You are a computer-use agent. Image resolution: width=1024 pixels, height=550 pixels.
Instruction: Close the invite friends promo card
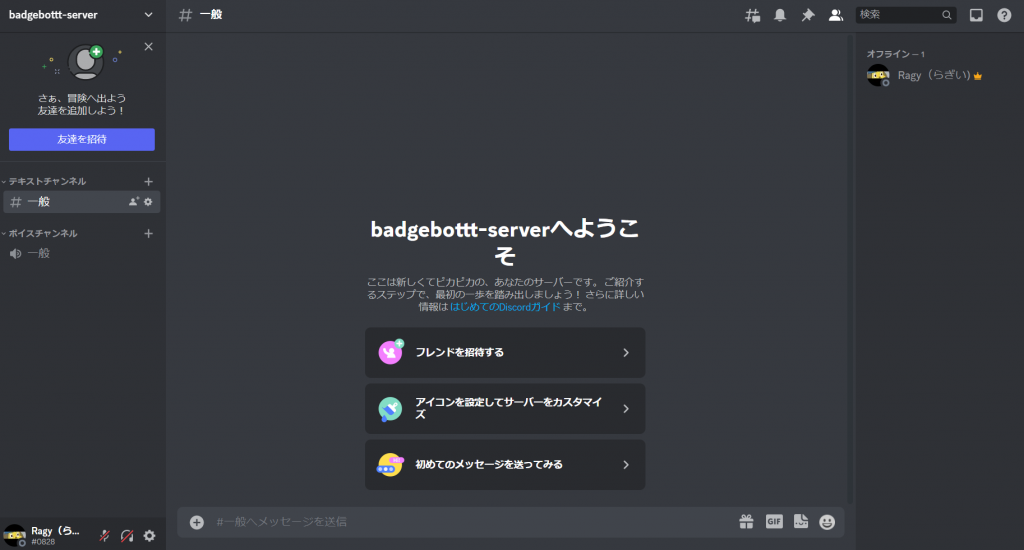tap(149, 46)
